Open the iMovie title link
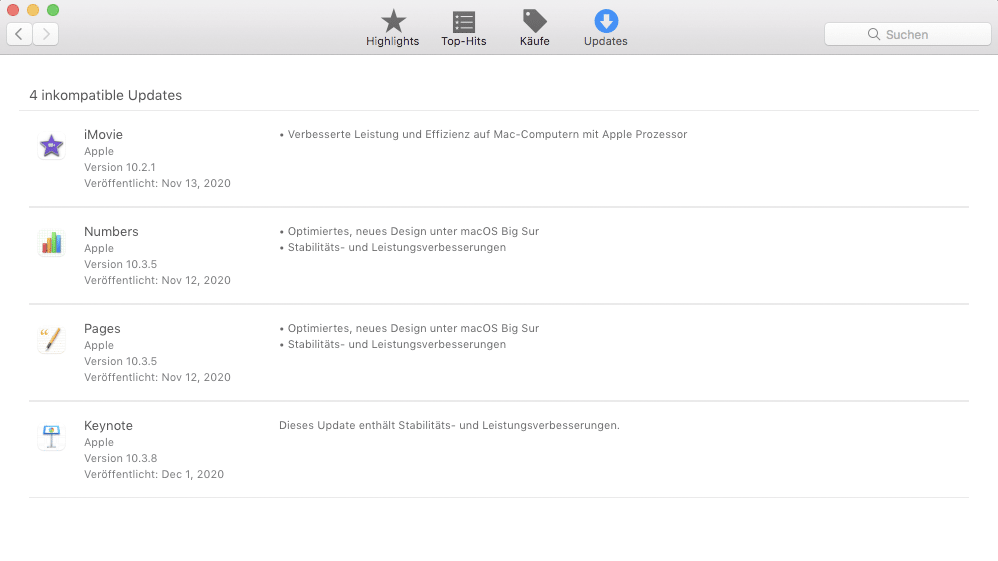998x561 pixels. click(x=103, y=134)
